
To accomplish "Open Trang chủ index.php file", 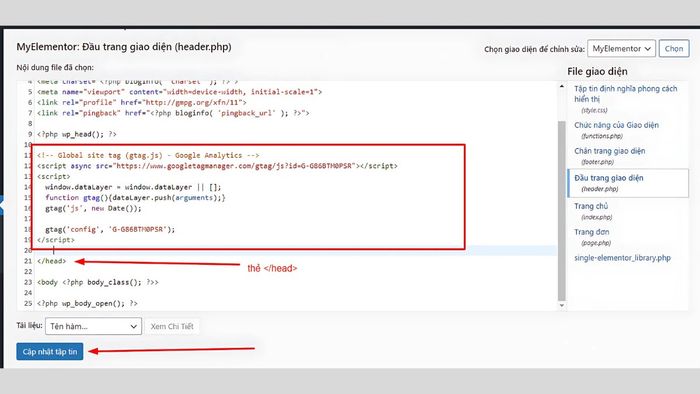I will pos(593,211).
